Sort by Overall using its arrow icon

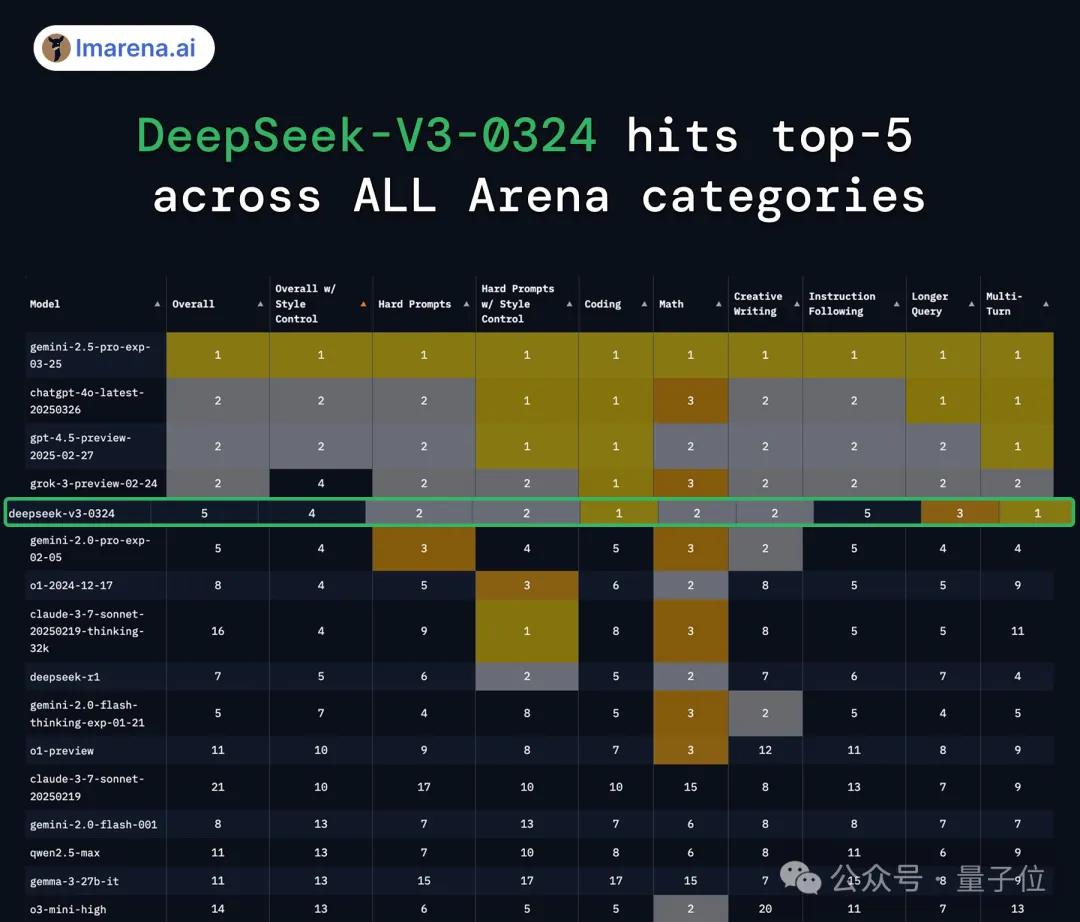[x=260, y=304]
